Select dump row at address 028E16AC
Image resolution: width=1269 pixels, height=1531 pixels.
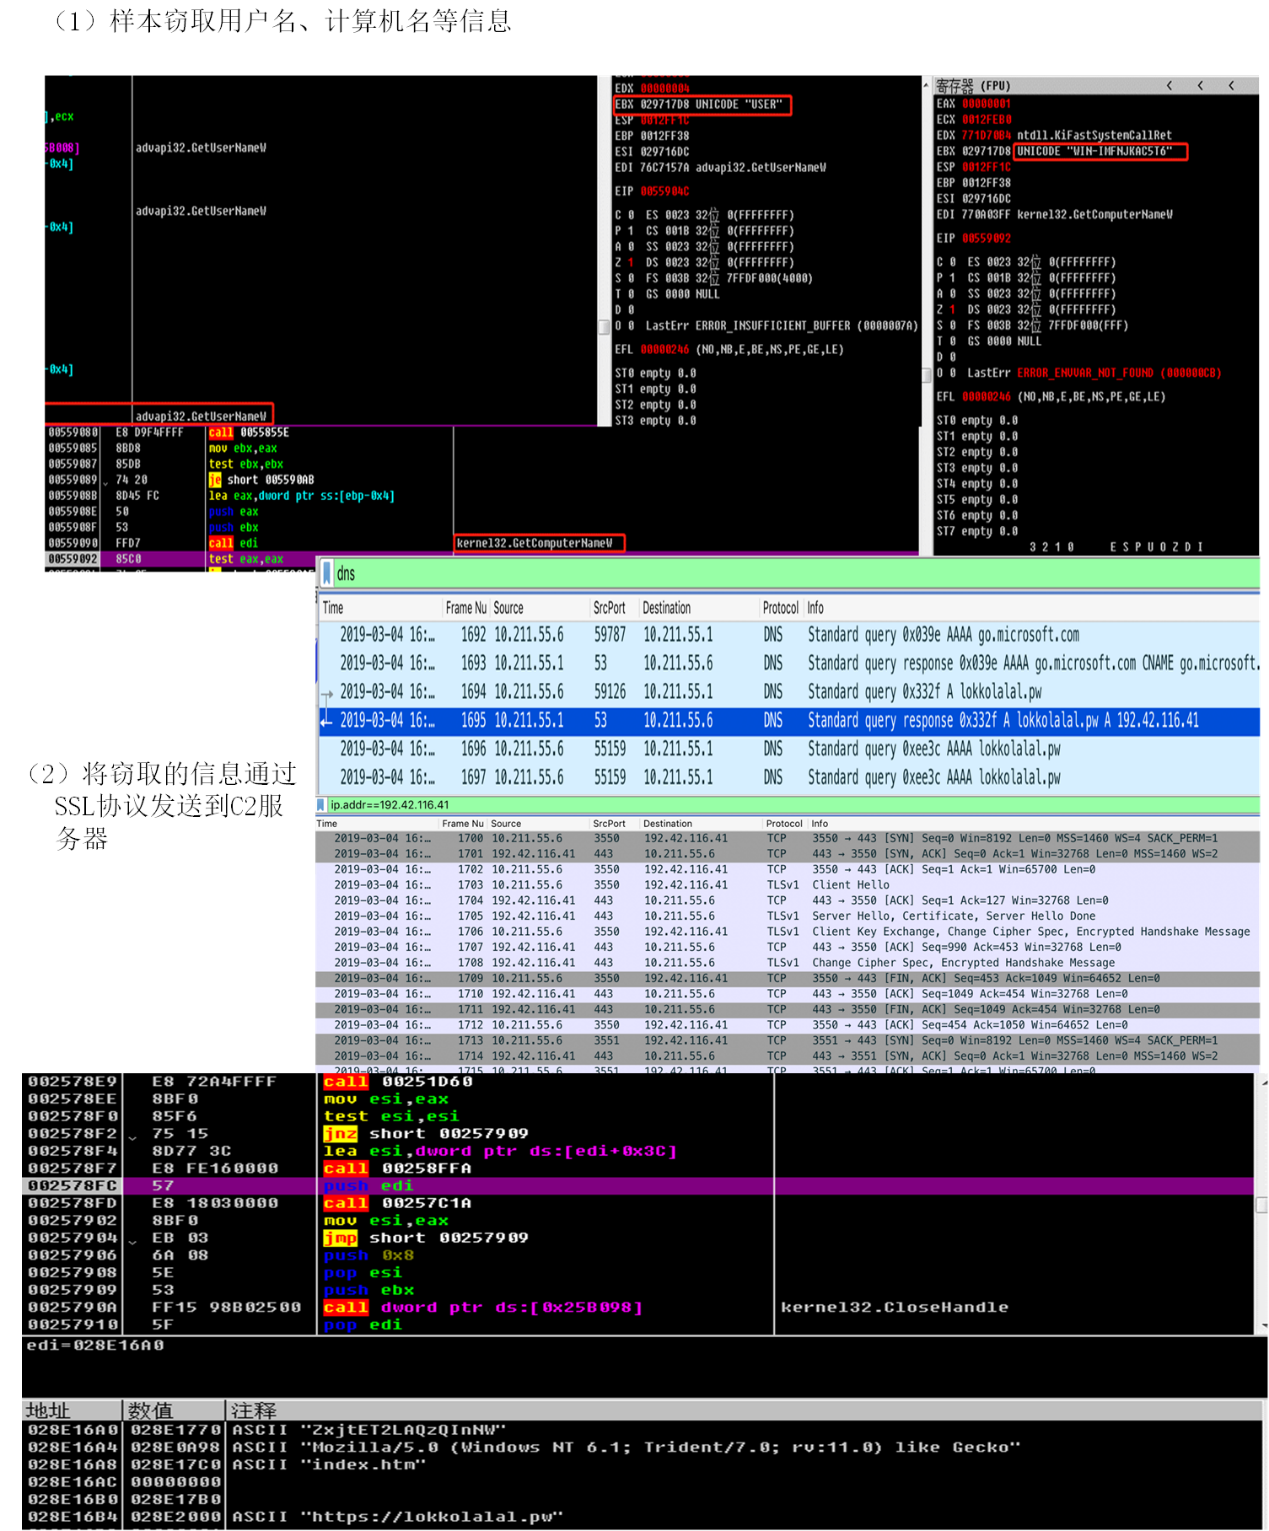pos(641,1483)
